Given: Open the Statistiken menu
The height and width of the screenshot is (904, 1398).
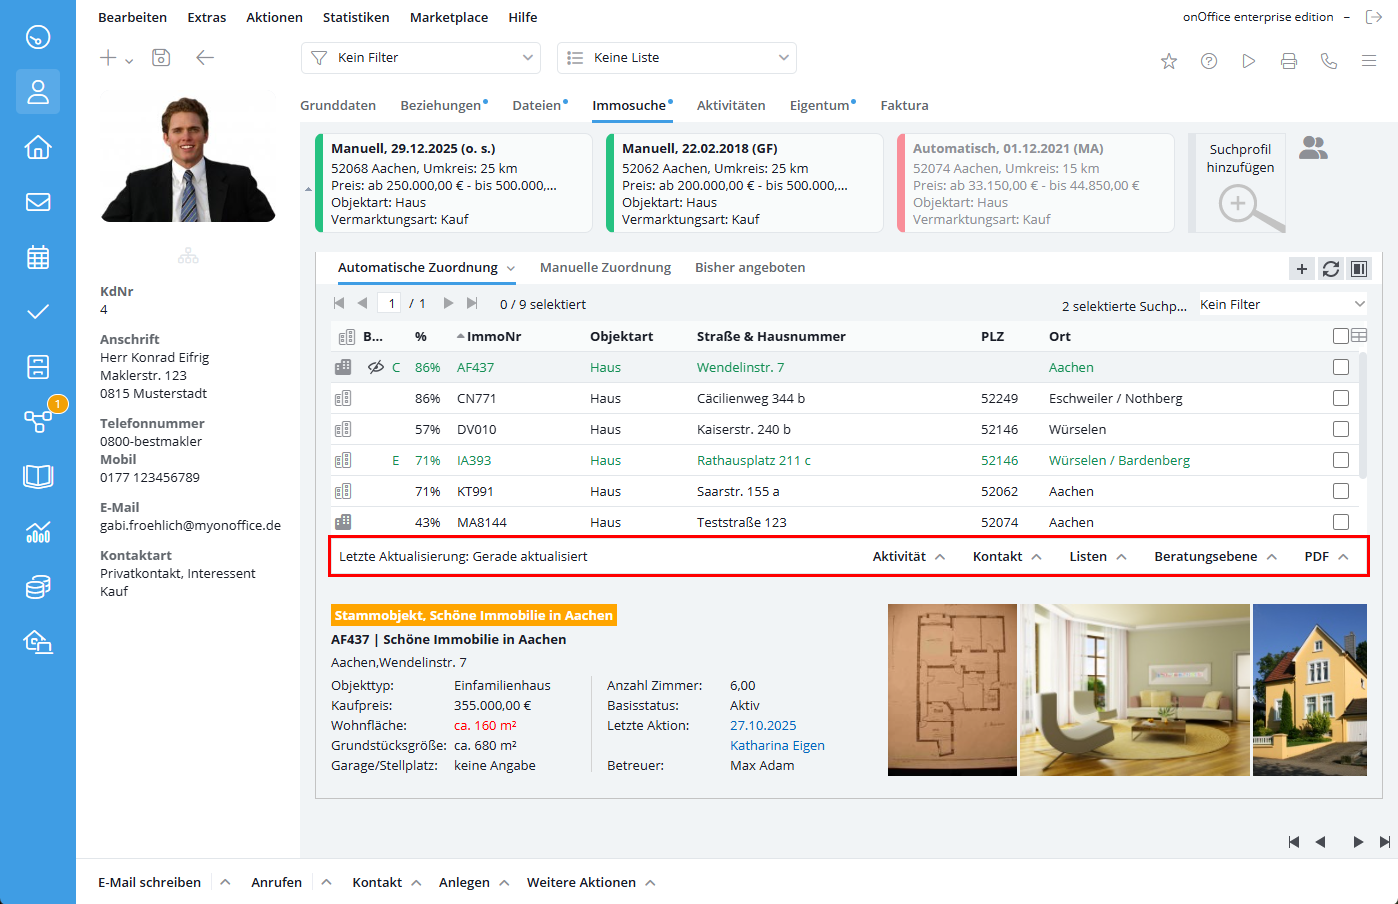Looking at the screenshot, I should pos(356,17).
